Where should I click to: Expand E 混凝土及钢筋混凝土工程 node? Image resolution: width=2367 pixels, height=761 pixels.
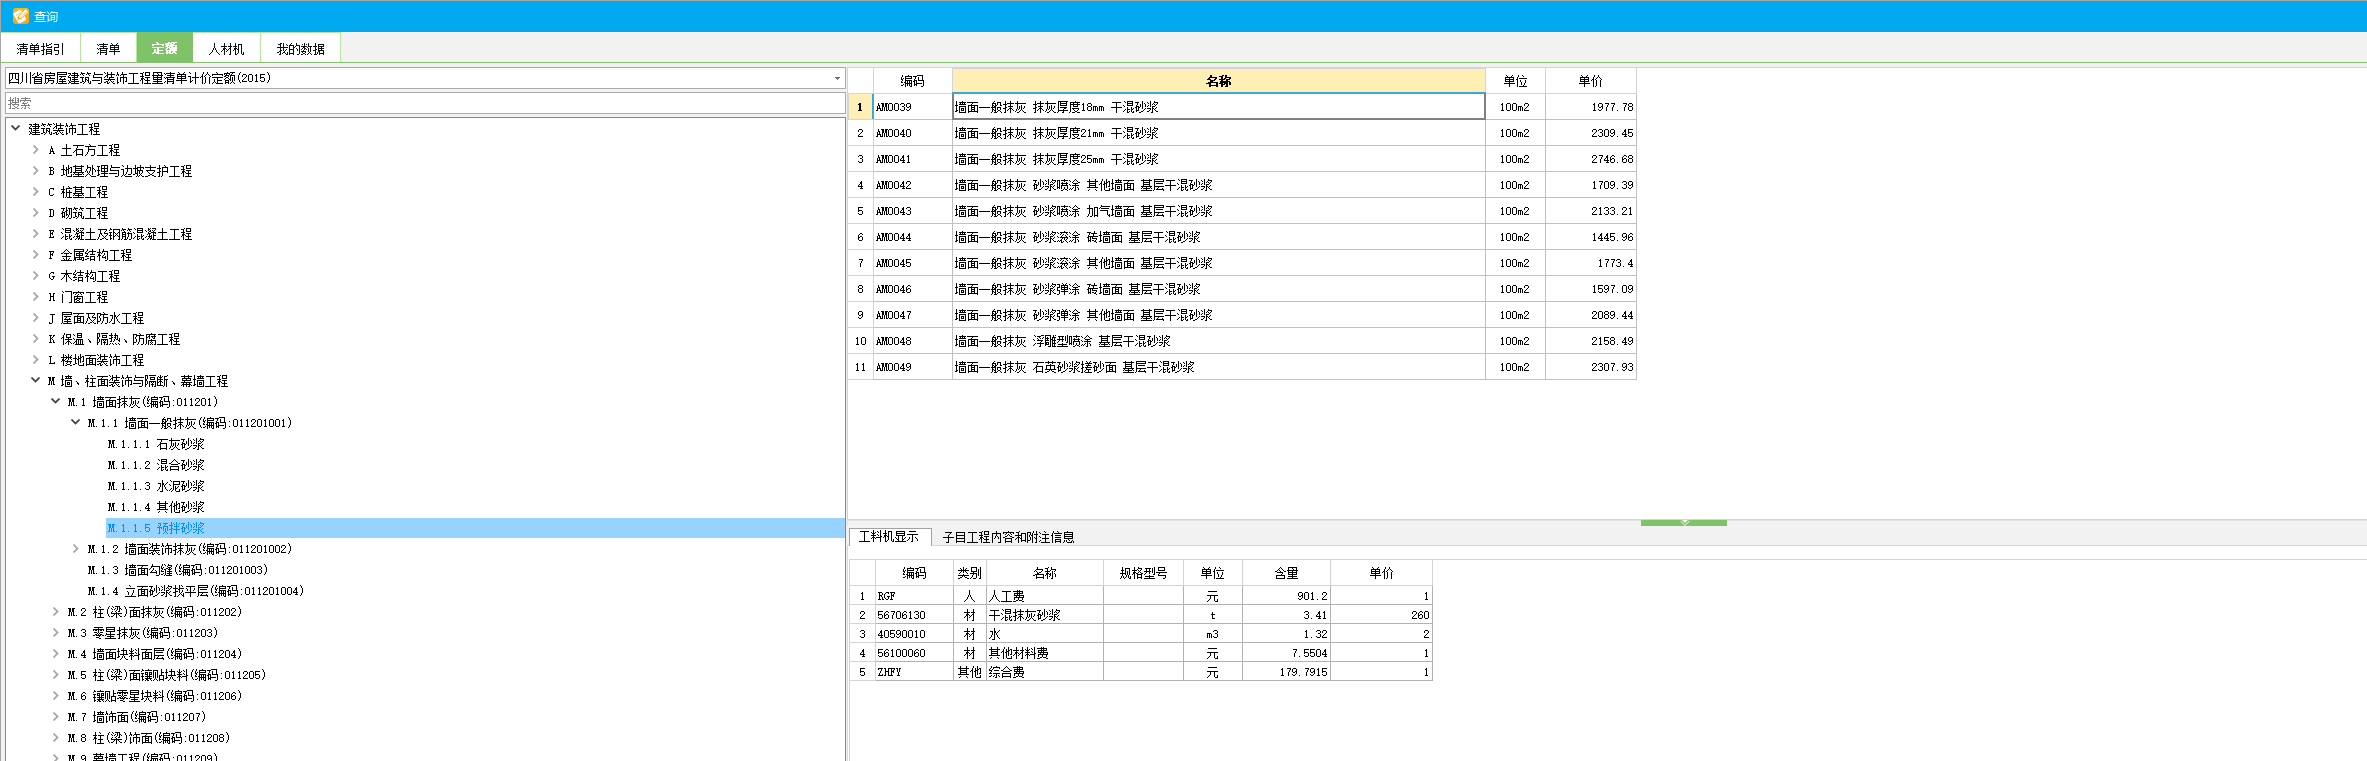pyautogui.click(x=36, y=234)
